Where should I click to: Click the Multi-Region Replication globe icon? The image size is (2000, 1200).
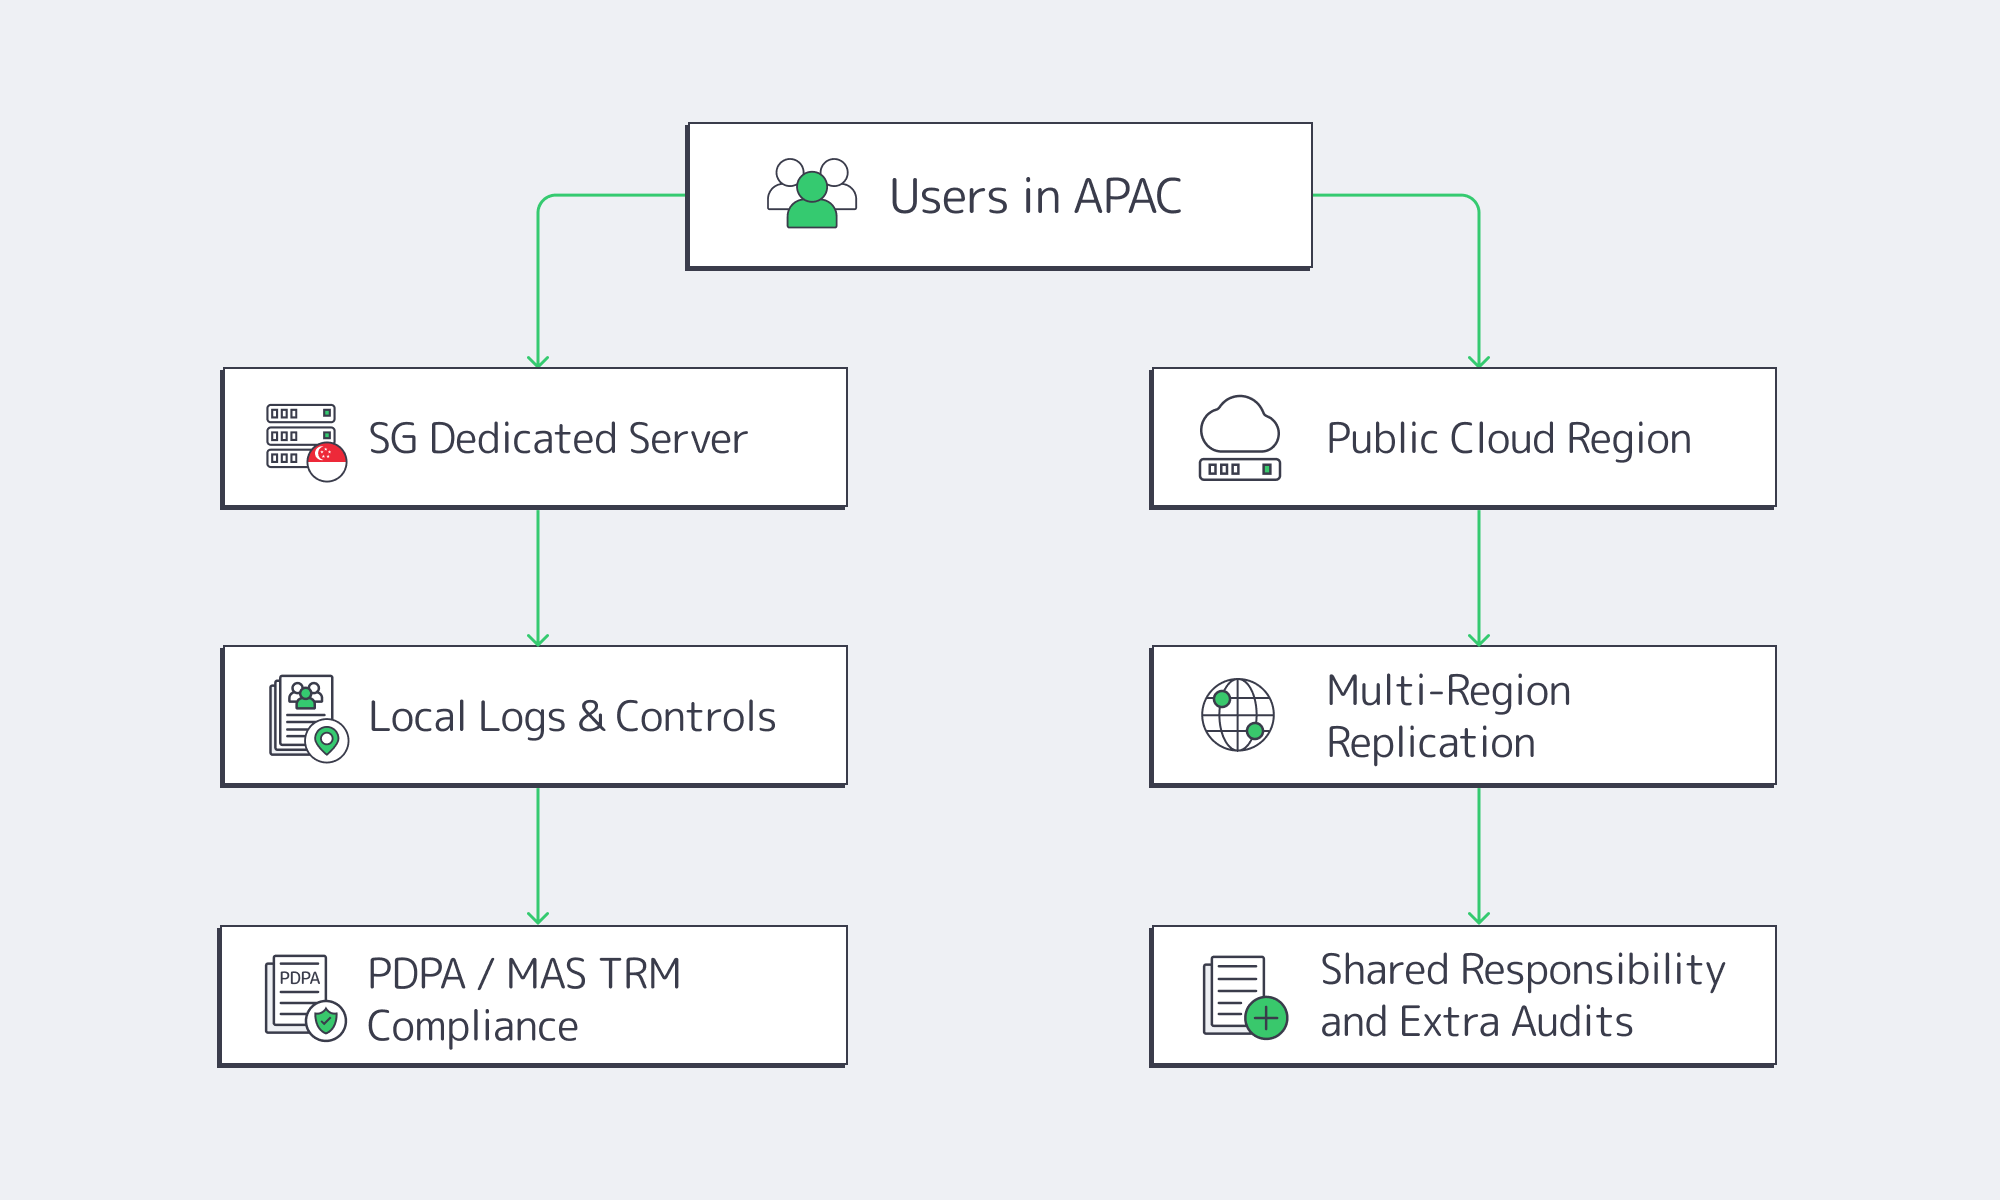click(1240, 714)
